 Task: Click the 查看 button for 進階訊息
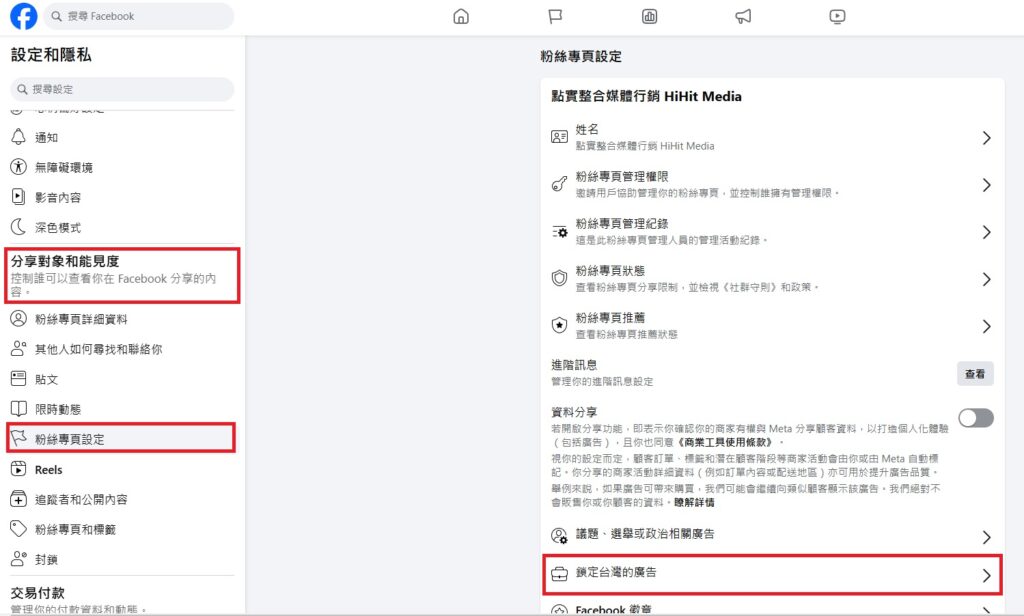(975, 374)
